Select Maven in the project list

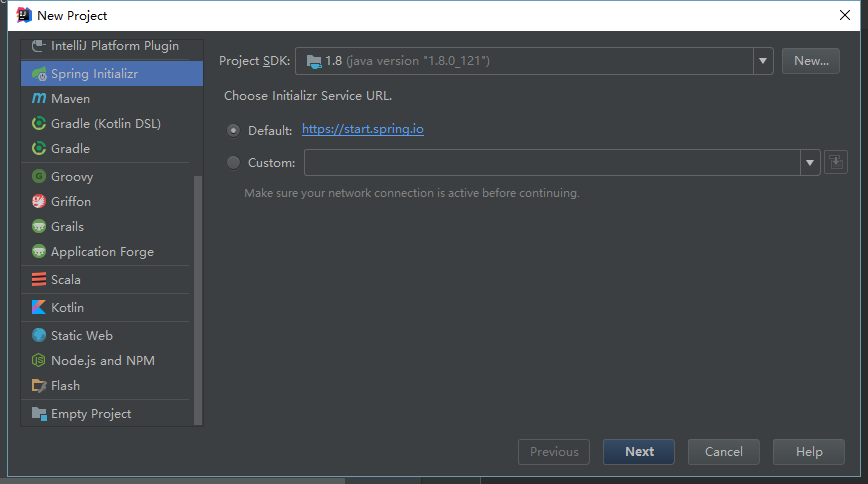[112, 99]
